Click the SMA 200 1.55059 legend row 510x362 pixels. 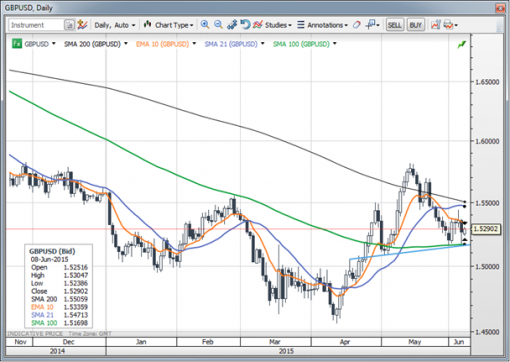click(x=59, y=299)
